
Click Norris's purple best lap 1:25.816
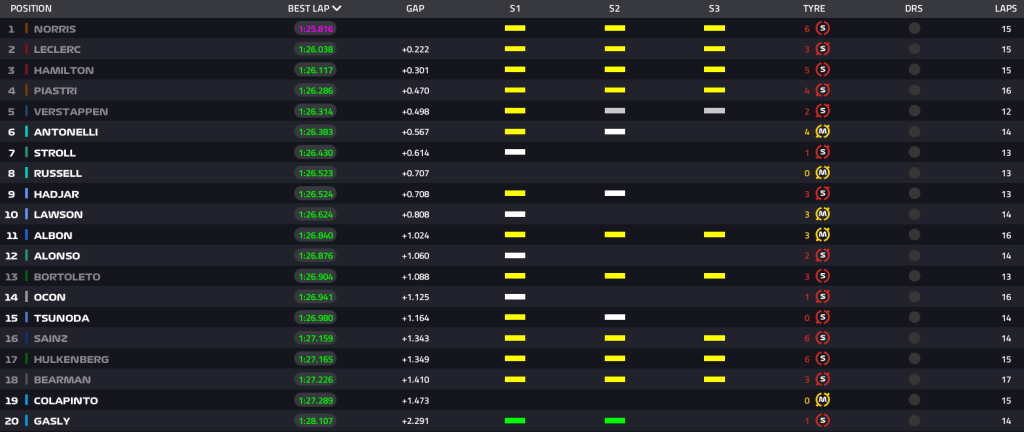click(x=315, y=29)
